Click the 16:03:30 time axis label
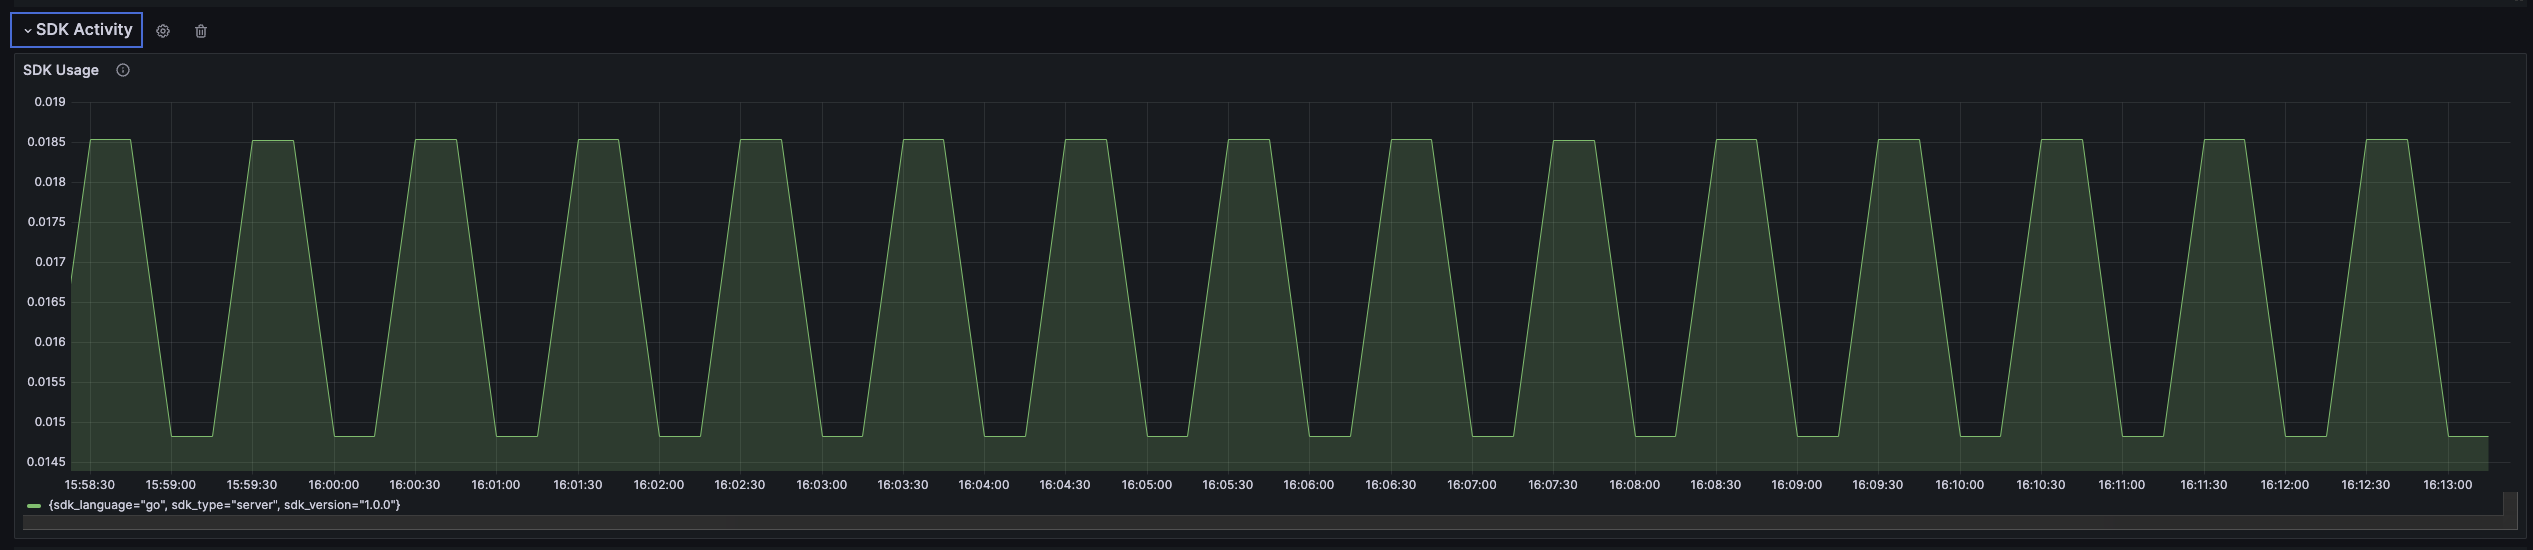The image size is (2533, 550). (x=903, y=485)
